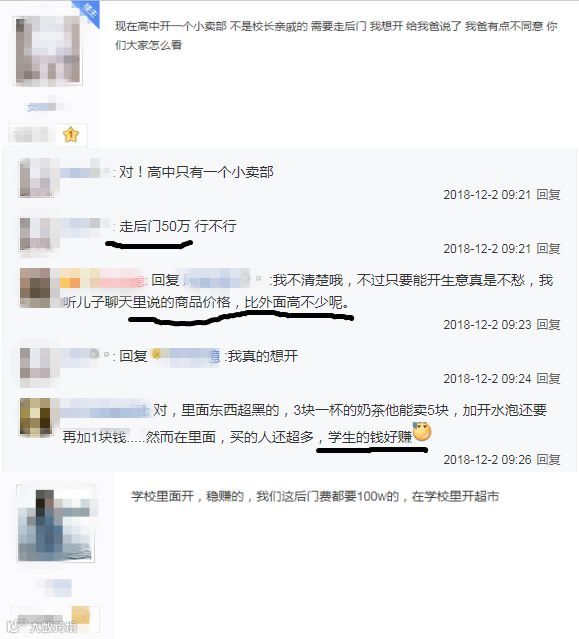
Task: Reply to the 09:26 奶茶 comment
Action: click(548, 460)
